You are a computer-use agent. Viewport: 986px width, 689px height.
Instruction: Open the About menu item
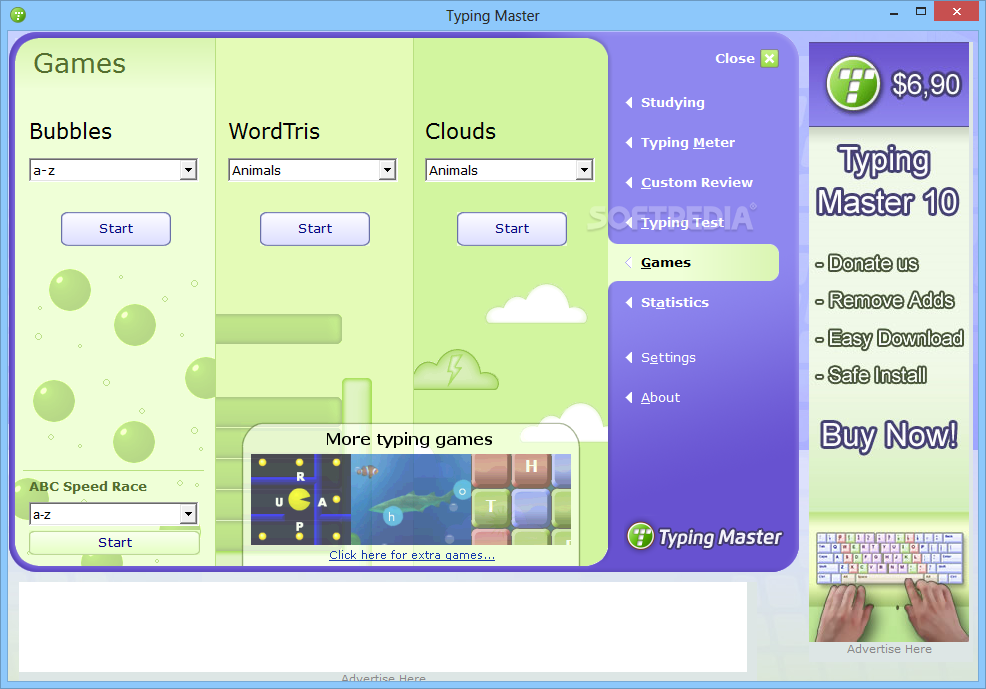[x=660, y=397]
